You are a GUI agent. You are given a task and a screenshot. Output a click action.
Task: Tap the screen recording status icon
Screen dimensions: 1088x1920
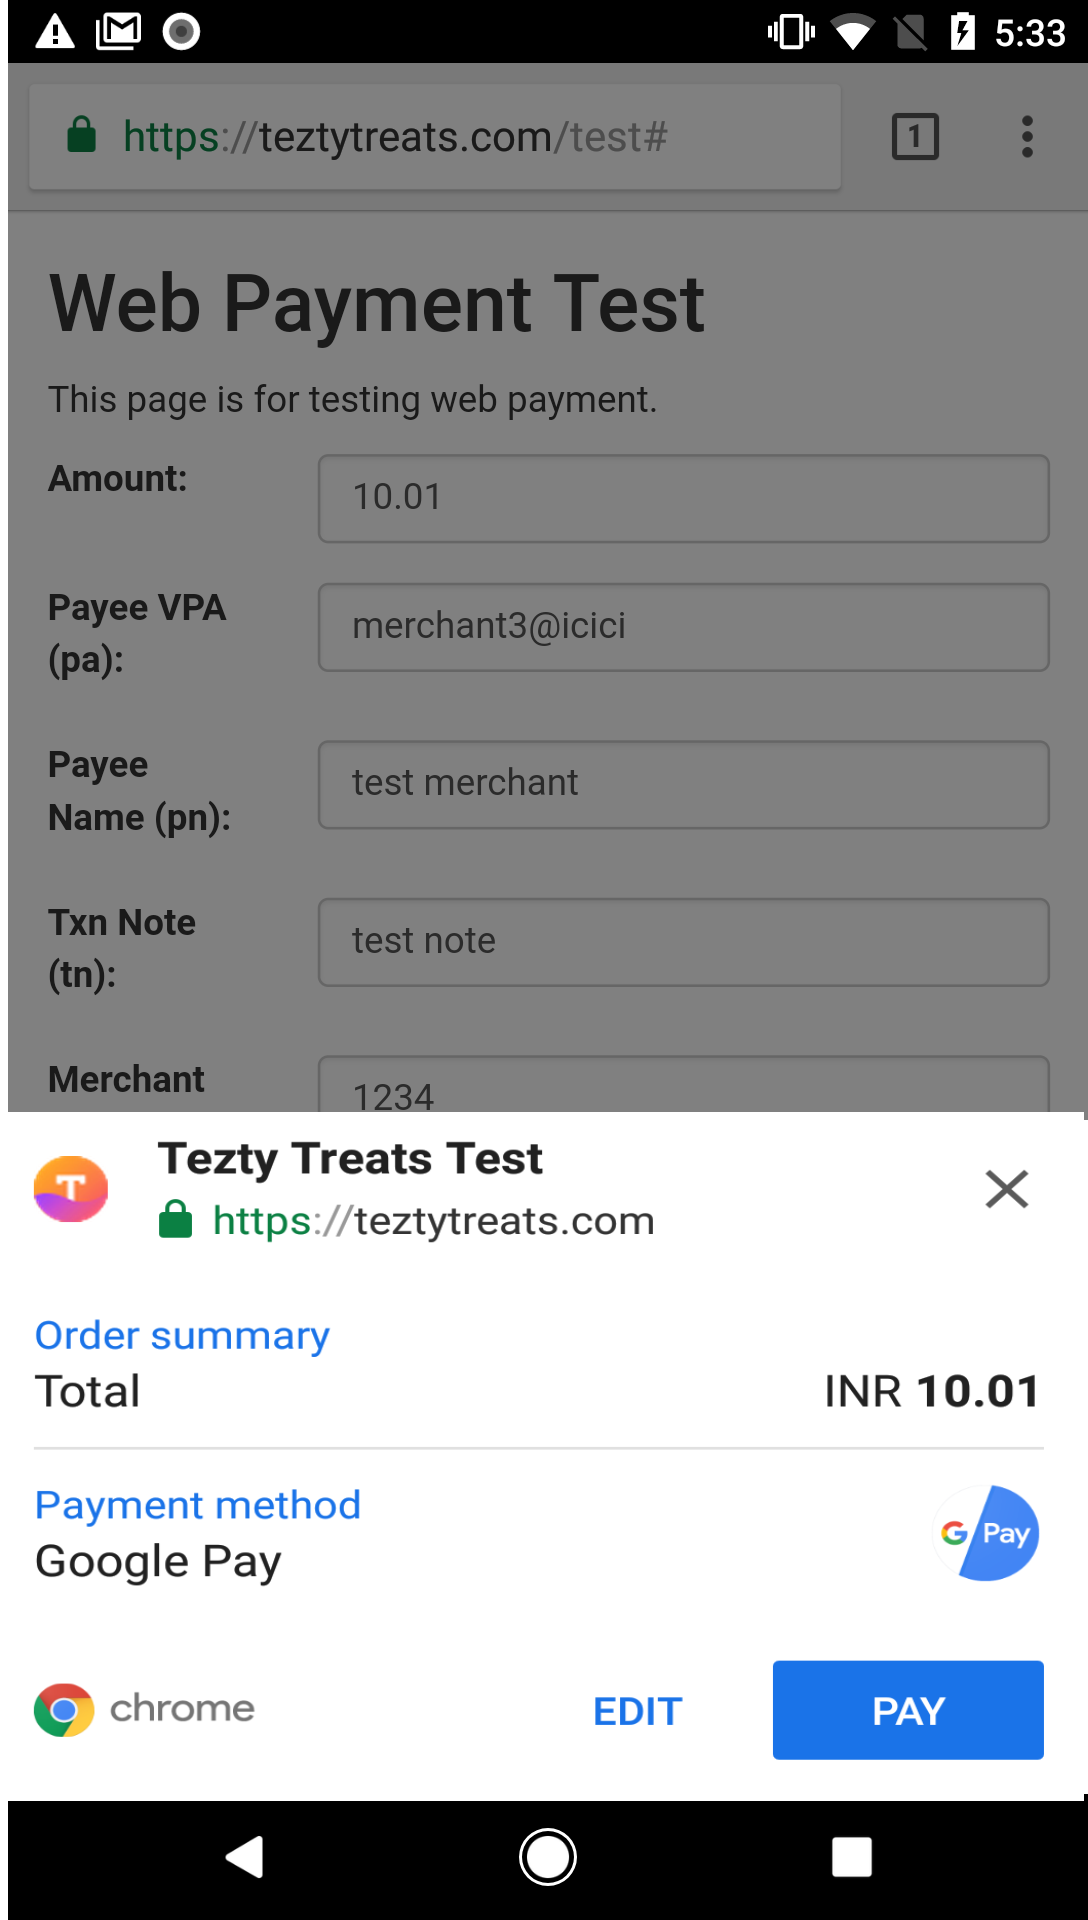point(181,30)
